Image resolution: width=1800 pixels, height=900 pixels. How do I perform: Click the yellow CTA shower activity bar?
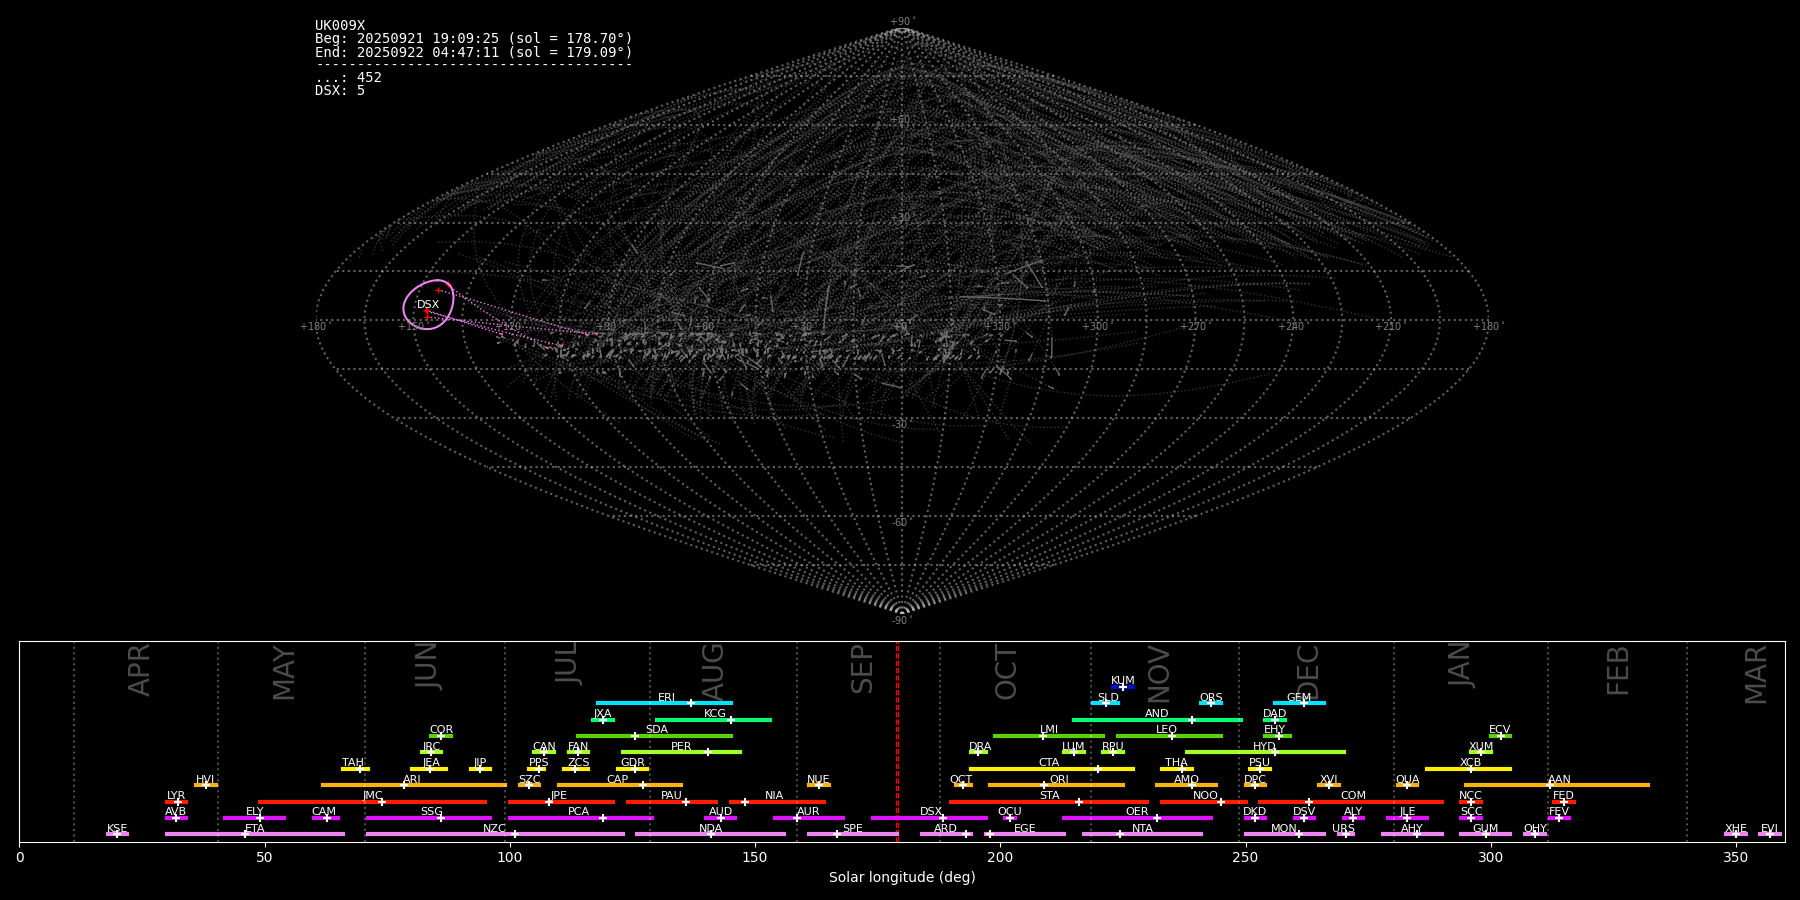(x=1052, y=769)
